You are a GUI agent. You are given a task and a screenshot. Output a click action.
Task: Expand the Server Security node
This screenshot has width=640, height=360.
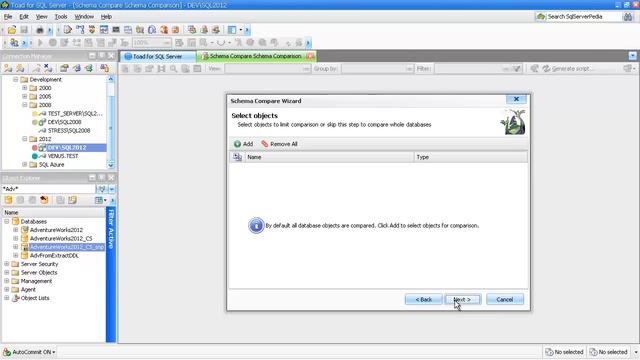[x=7, y=264]
